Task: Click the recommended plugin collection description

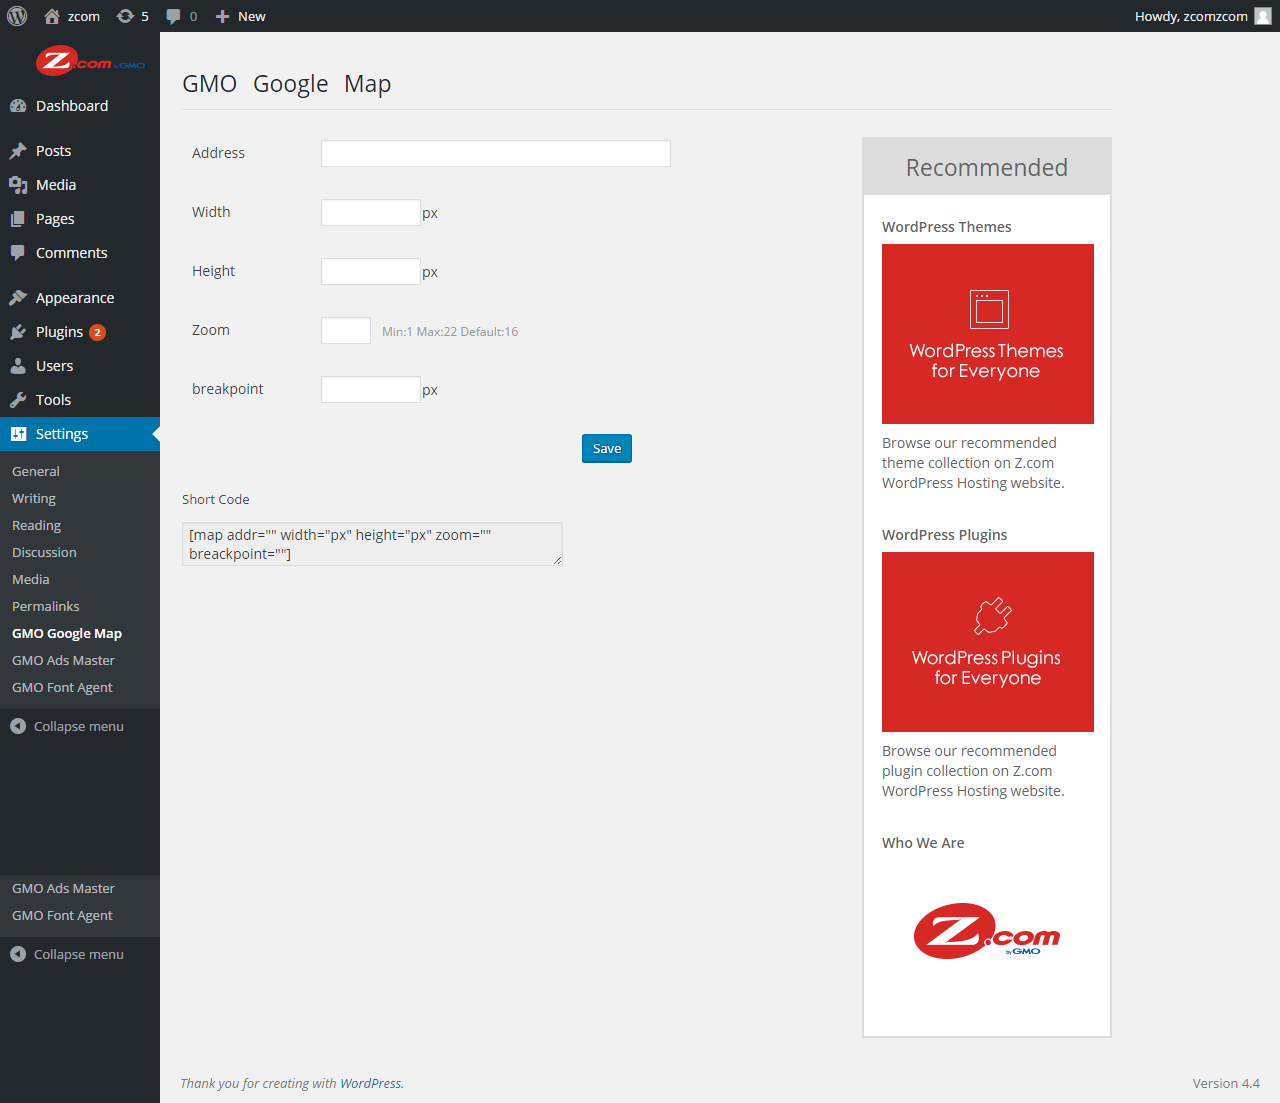Action: click(973, 771)
